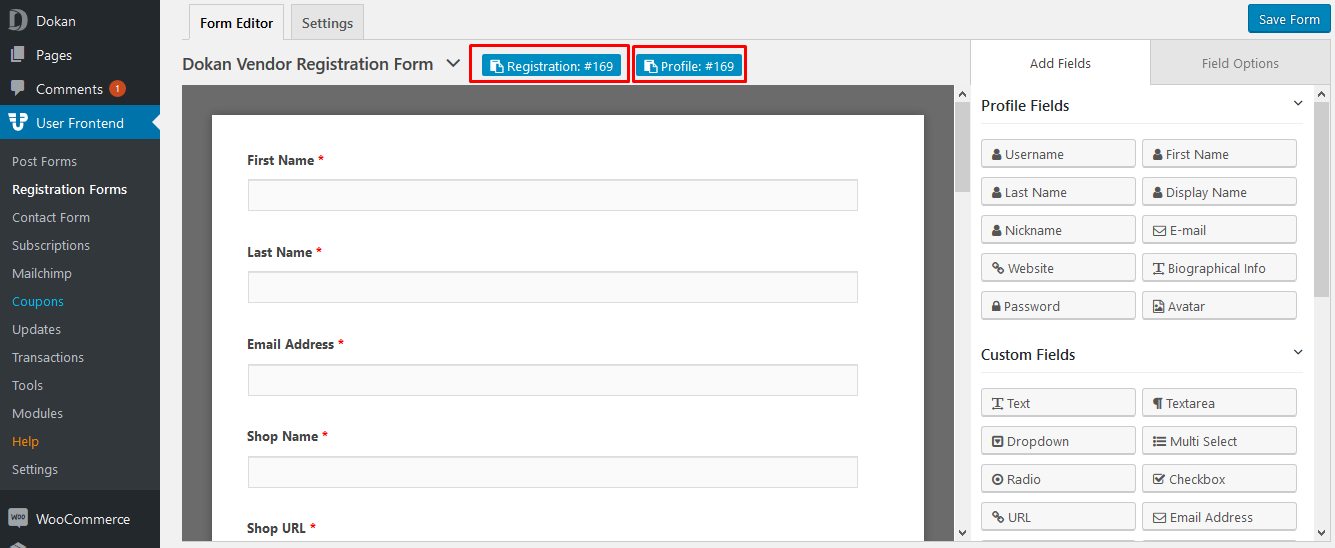Go to Transactions

[x=48, y=357]
